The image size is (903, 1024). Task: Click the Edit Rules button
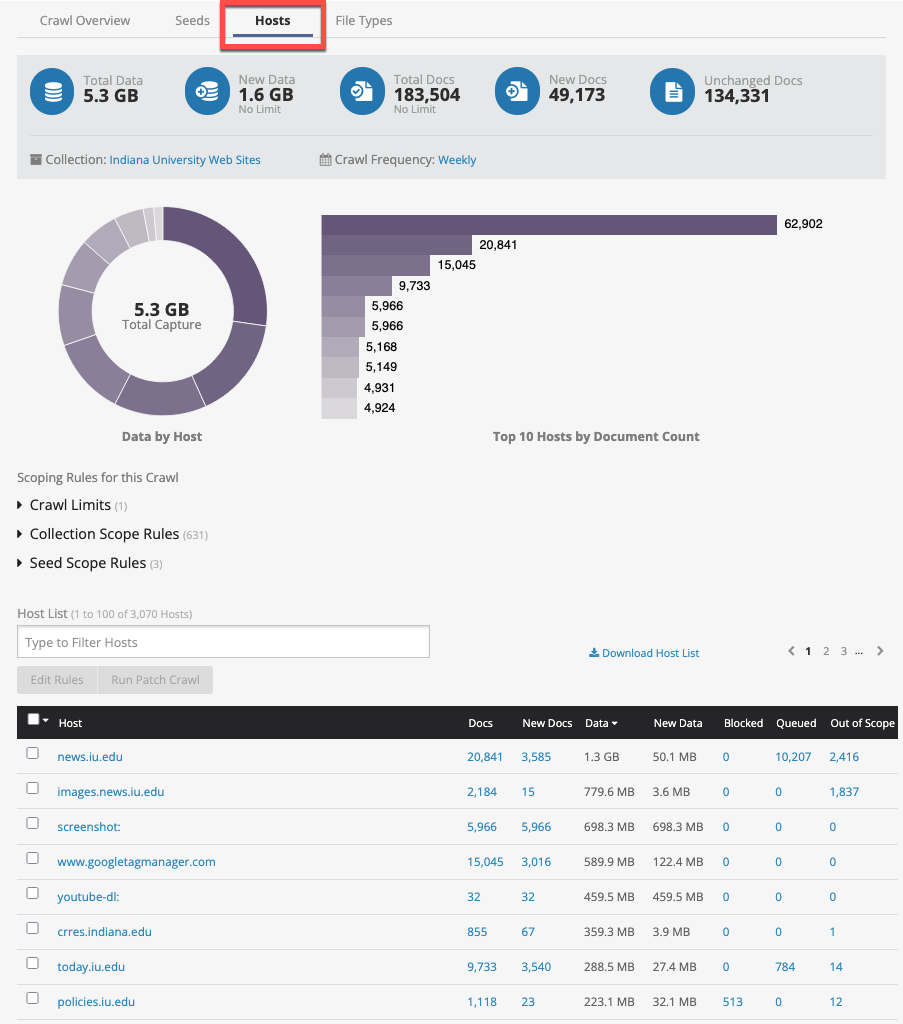pyautogui.click(x=57, y=680)
